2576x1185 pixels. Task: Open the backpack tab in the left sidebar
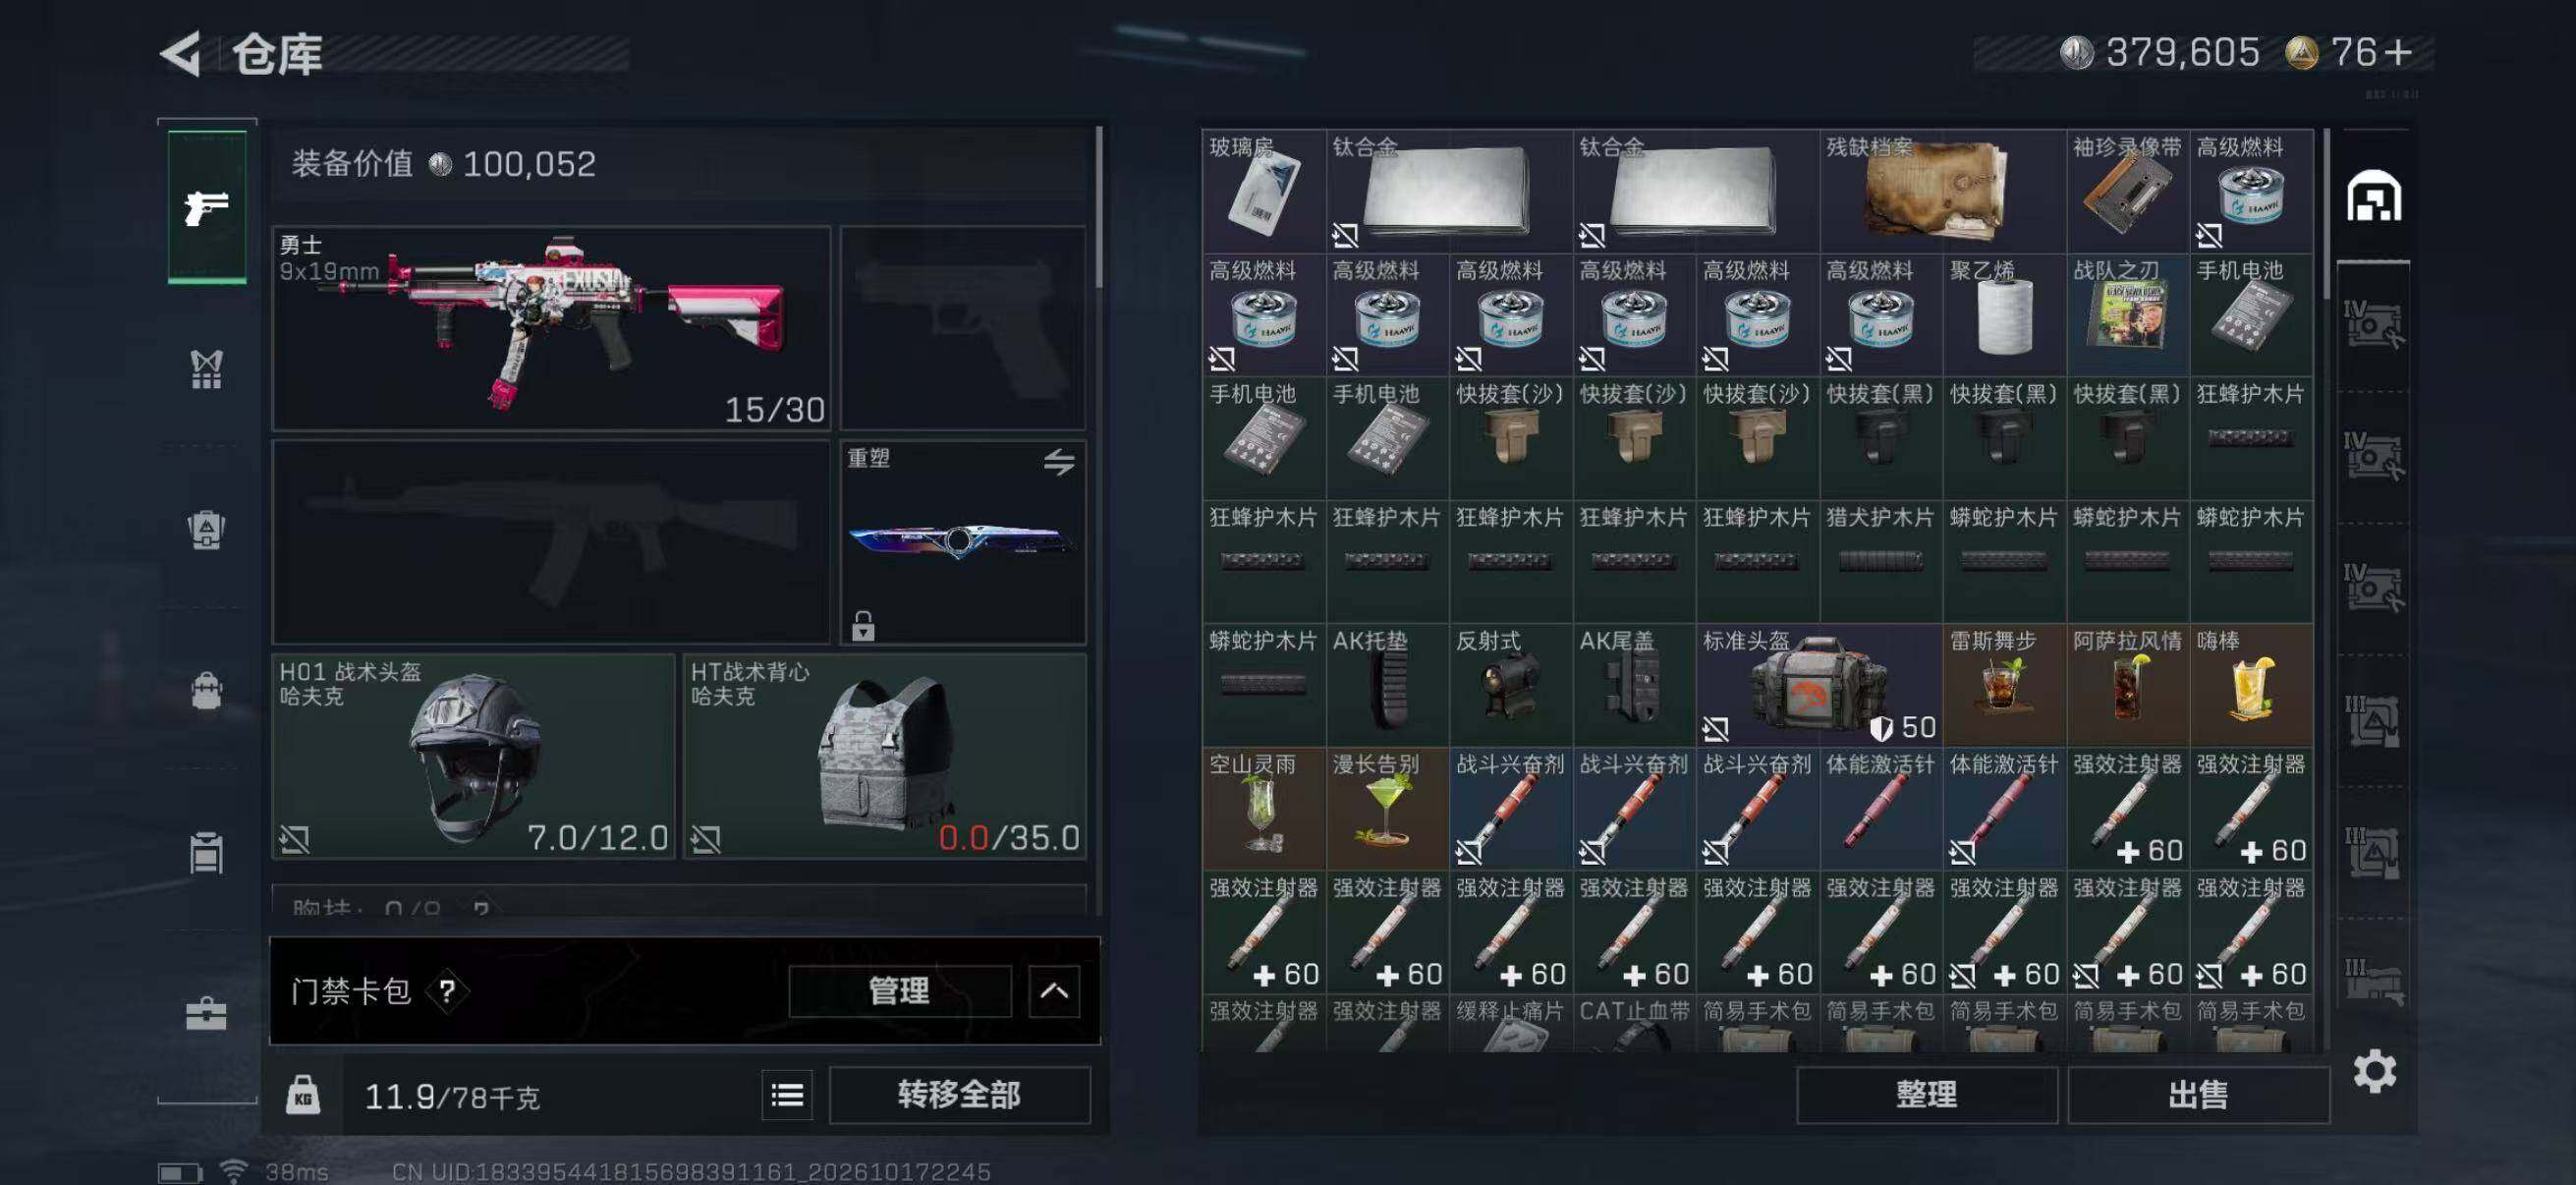[206, 691]
